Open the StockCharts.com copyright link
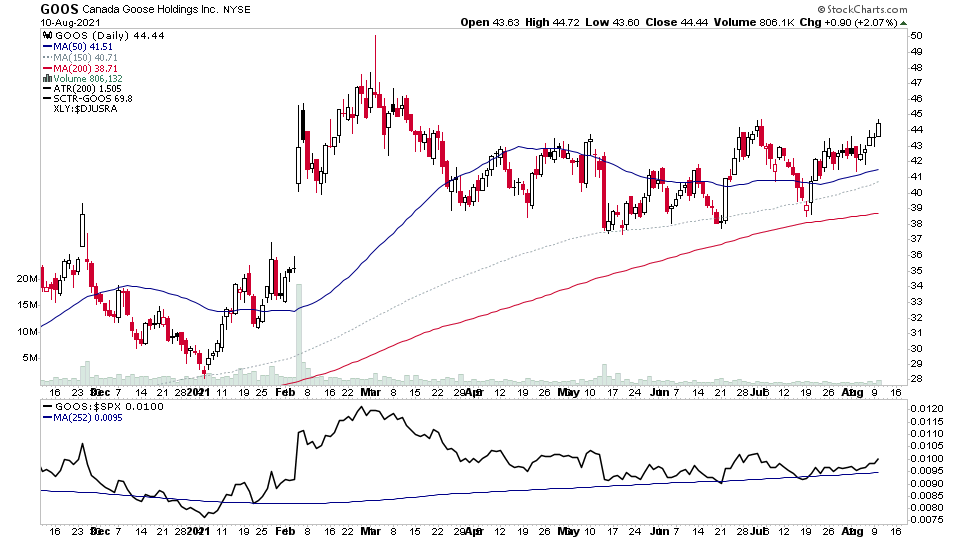960x540 pixels. [x=862, y=9]
